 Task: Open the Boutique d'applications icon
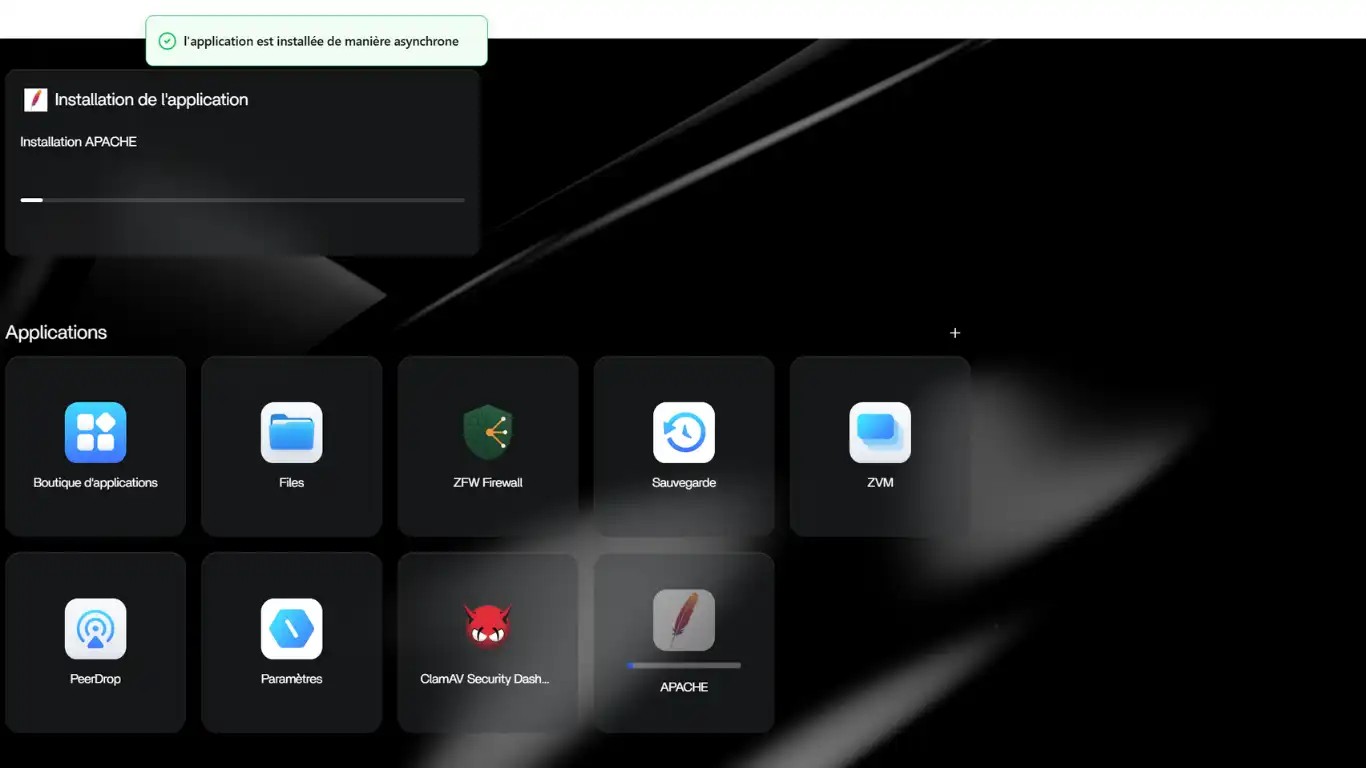click(x=95, y=432)
